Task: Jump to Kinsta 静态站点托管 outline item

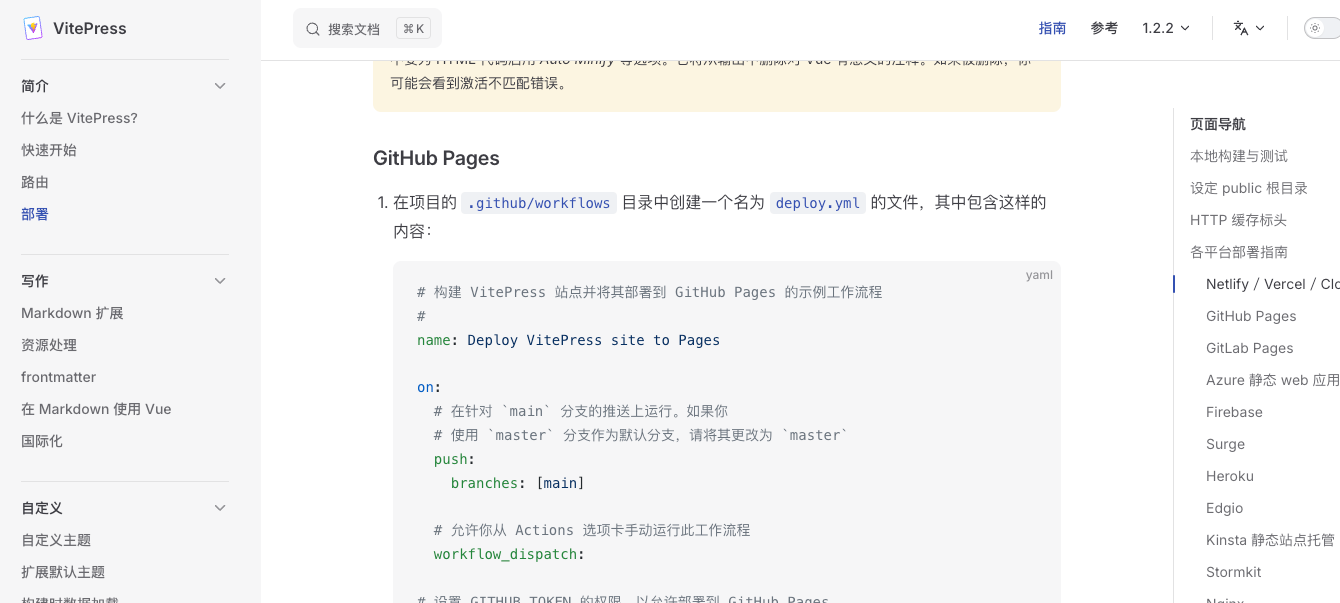Action: coord(1270,540)
